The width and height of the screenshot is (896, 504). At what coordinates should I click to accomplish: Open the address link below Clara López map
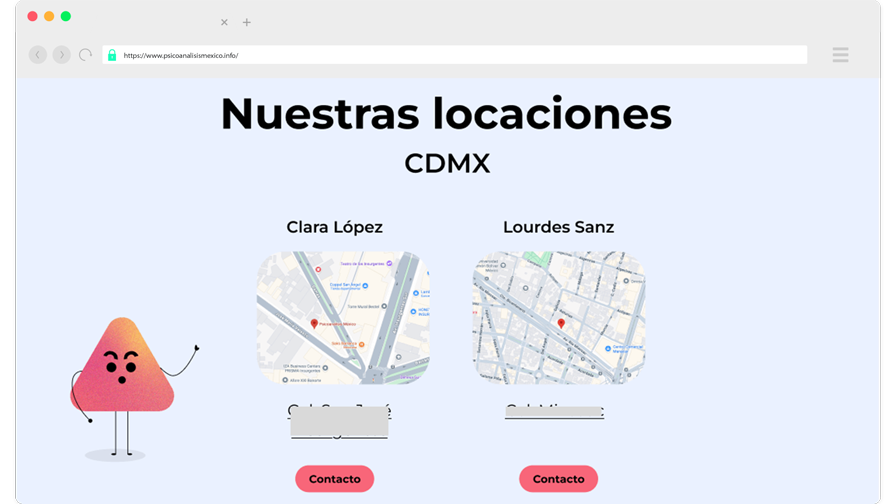[339, 421]
